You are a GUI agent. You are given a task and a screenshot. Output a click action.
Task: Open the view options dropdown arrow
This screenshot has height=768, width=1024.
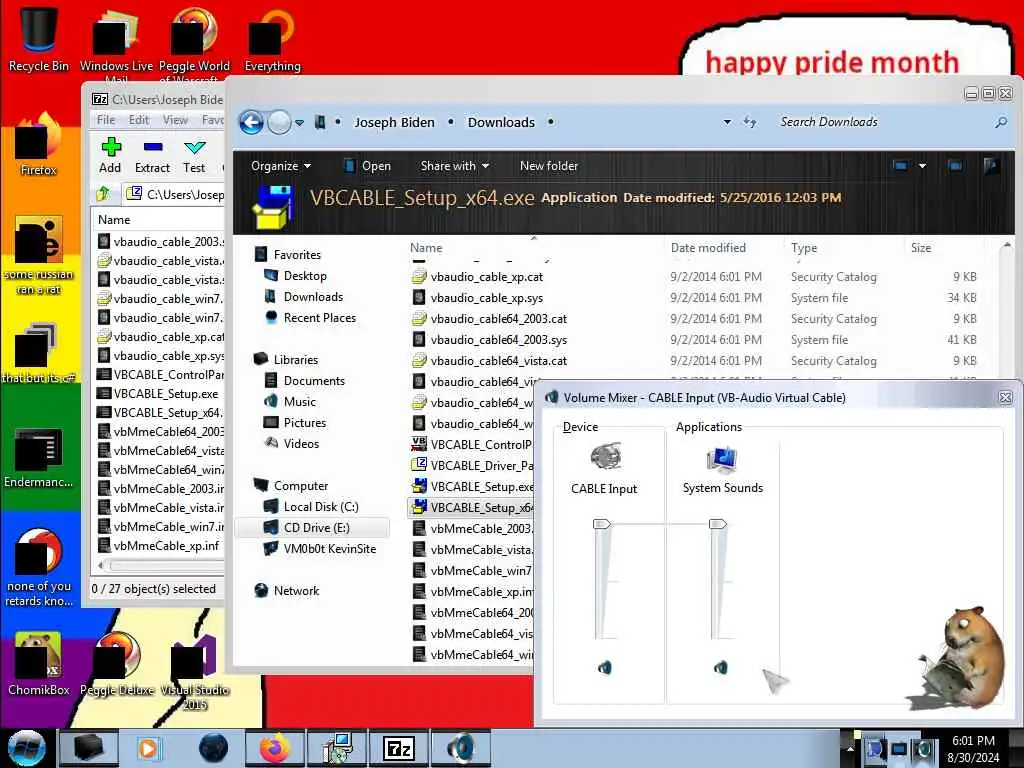pos(922,166)
